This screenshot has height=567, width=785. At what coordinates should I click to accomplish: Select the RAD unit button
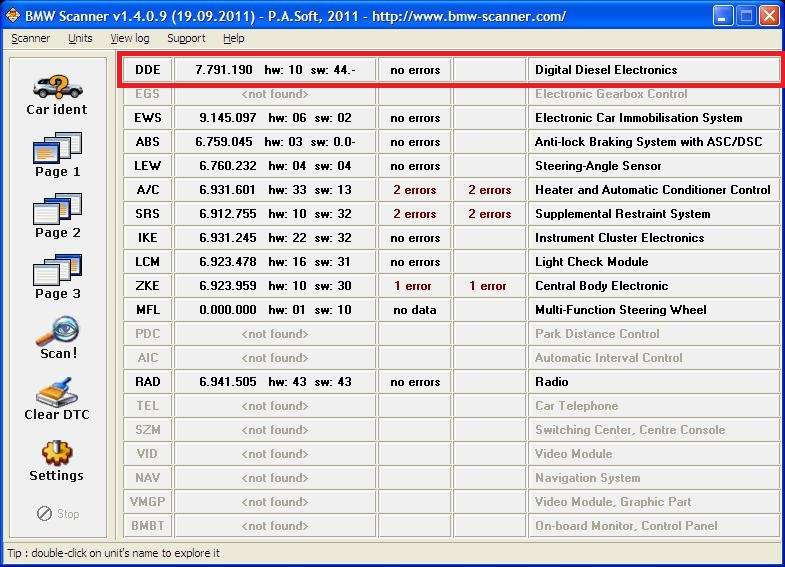[148, 382]
